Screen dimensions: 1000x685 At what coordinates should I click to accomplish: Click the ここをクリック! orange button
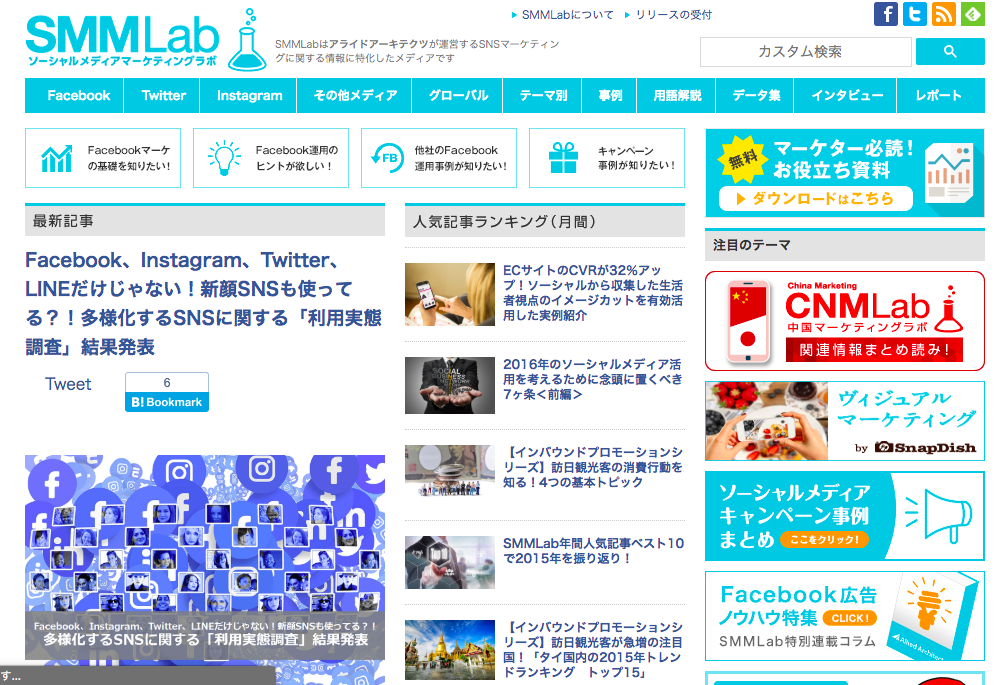(825, 540)
